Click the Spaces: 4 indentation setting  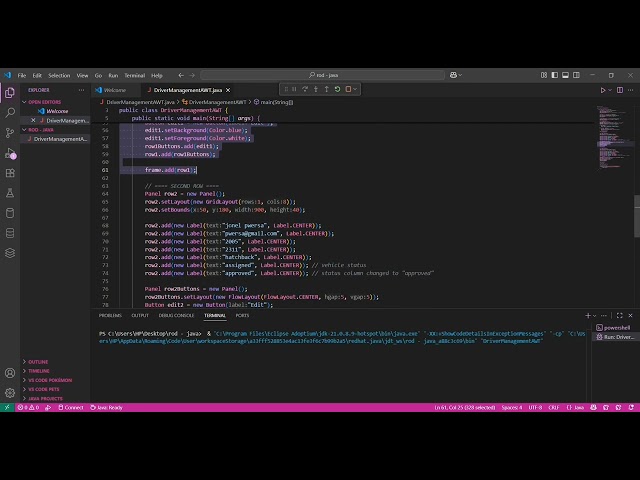512,407
